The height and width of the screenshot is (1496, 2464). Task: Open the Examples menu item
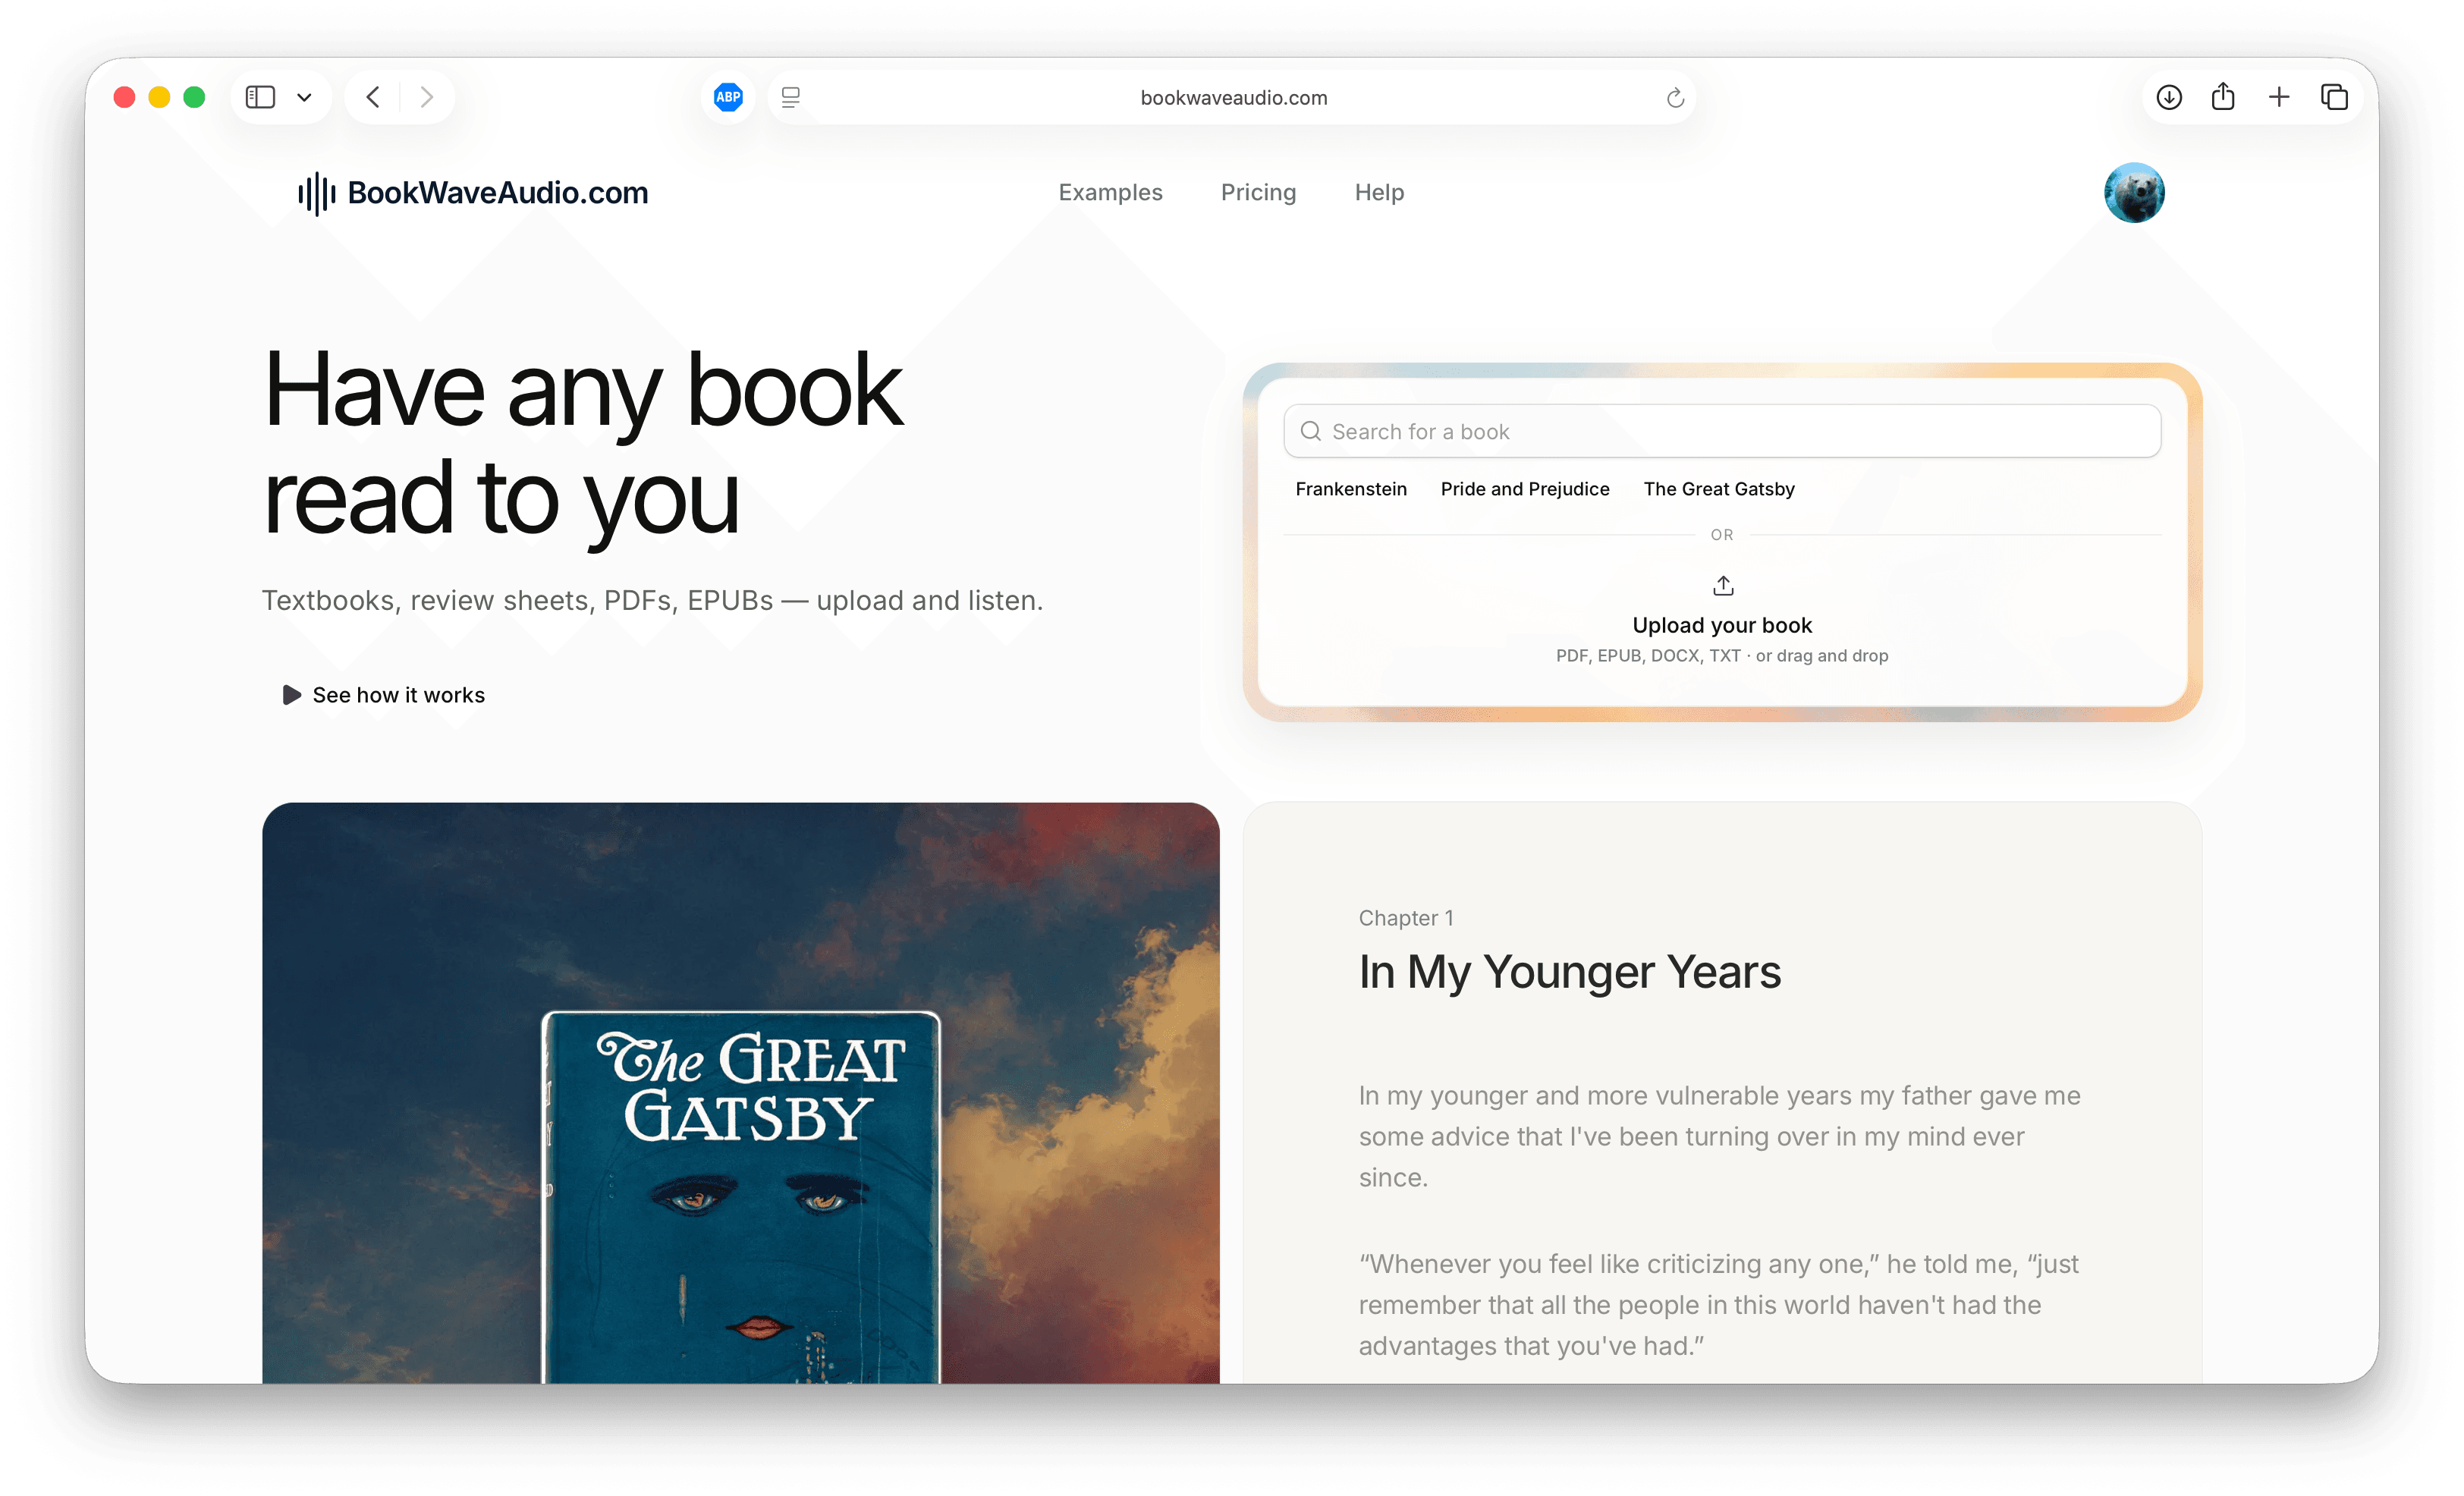(1110, 192)
